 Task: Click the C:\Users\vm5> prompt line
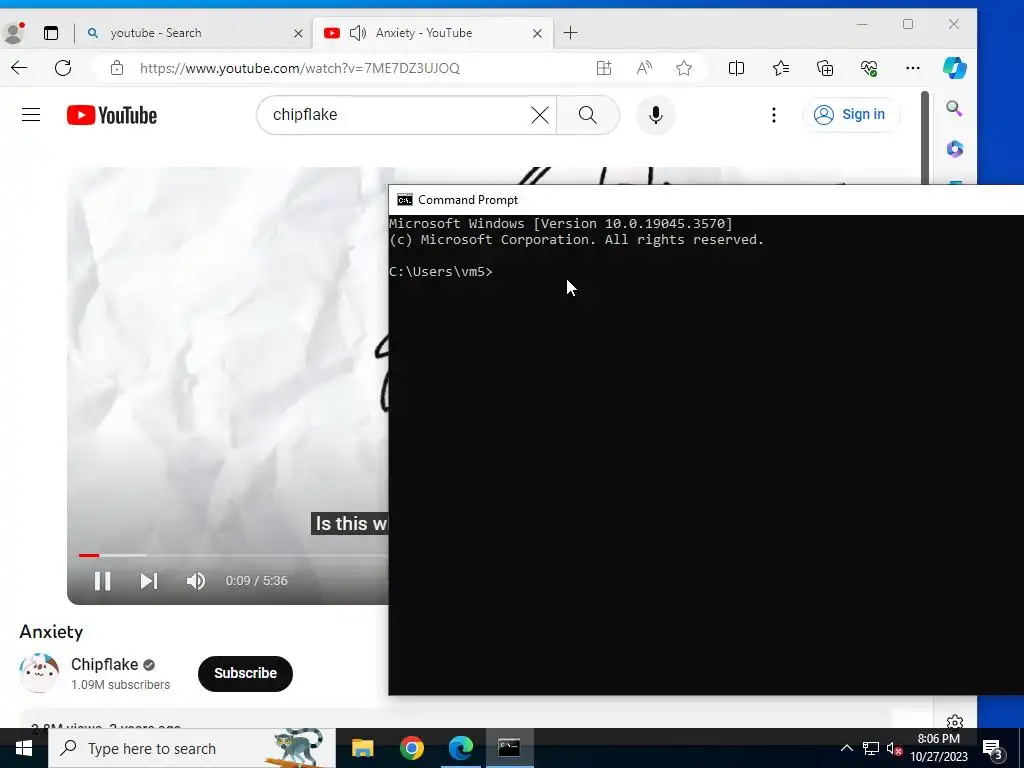(x=441, y=272)
